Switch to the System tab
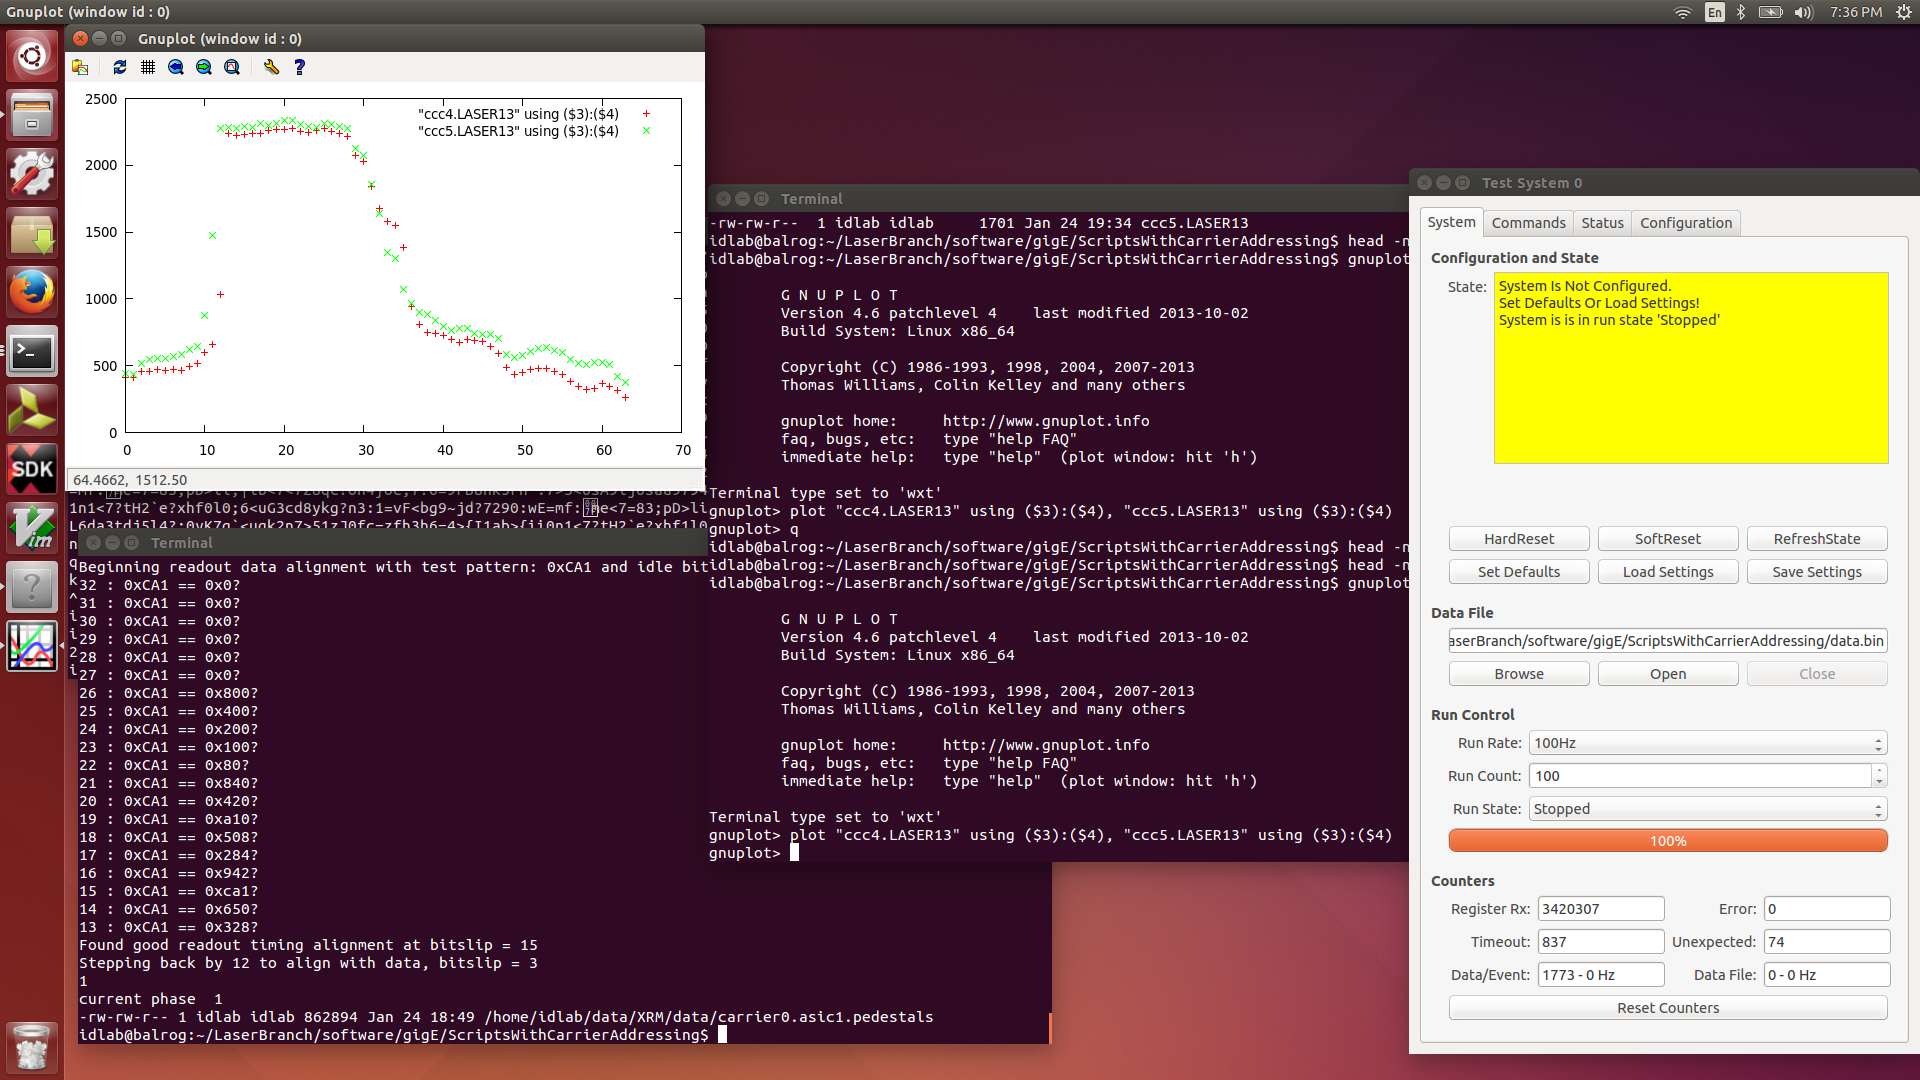1920x1080 pixels. (1451, 222)
